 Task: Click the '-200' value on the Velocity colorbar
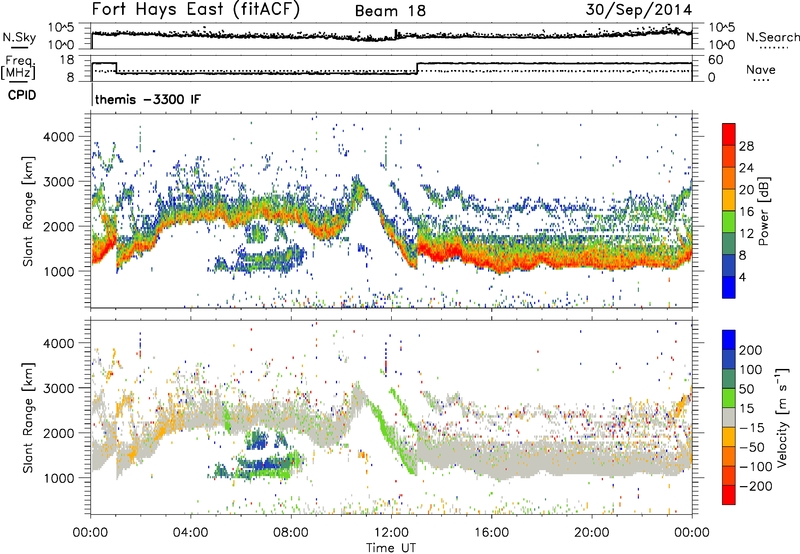(756, 487)
